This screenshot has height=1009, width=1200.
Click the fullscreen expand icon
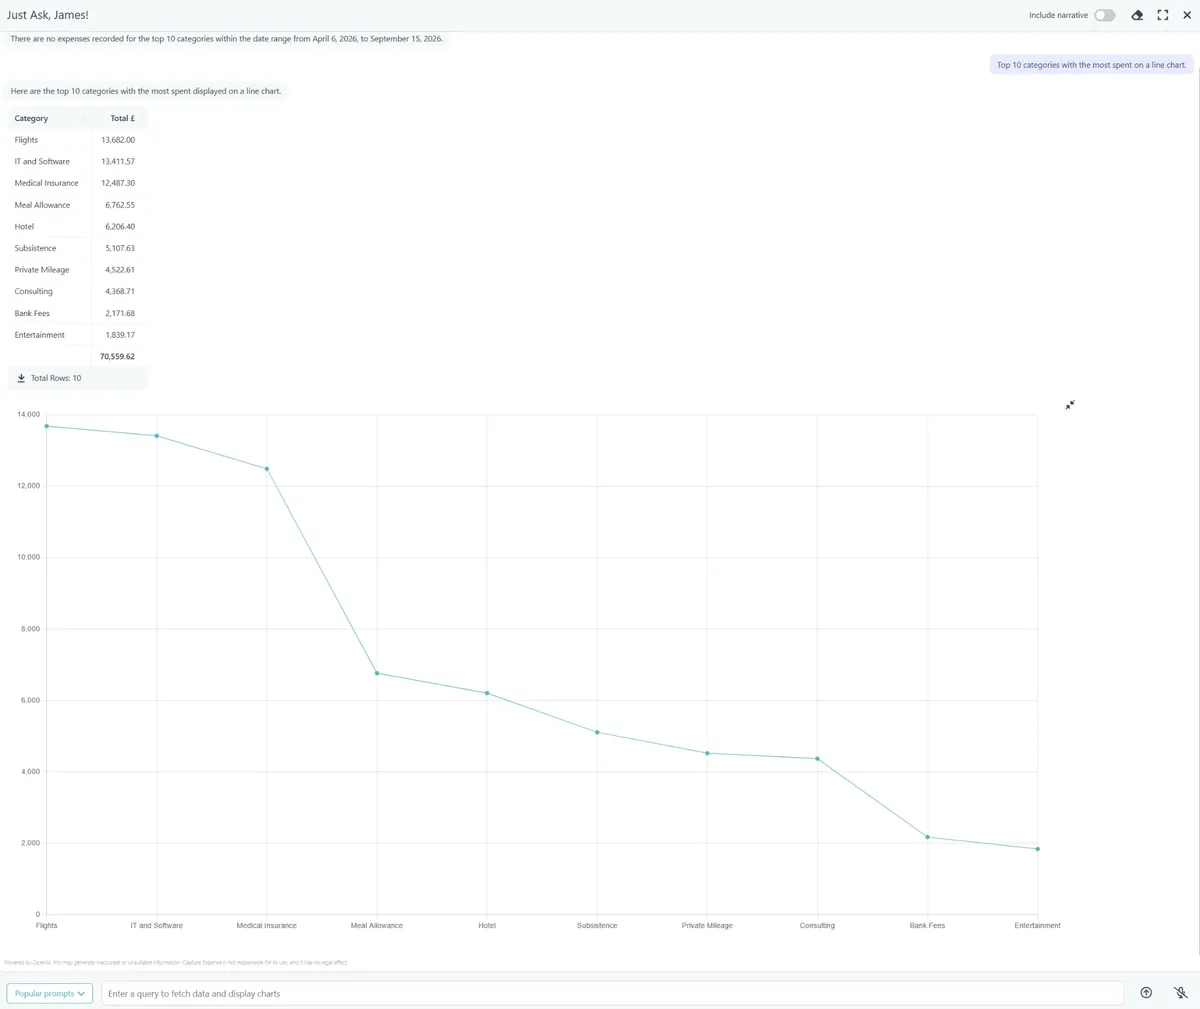(1163, 15)
